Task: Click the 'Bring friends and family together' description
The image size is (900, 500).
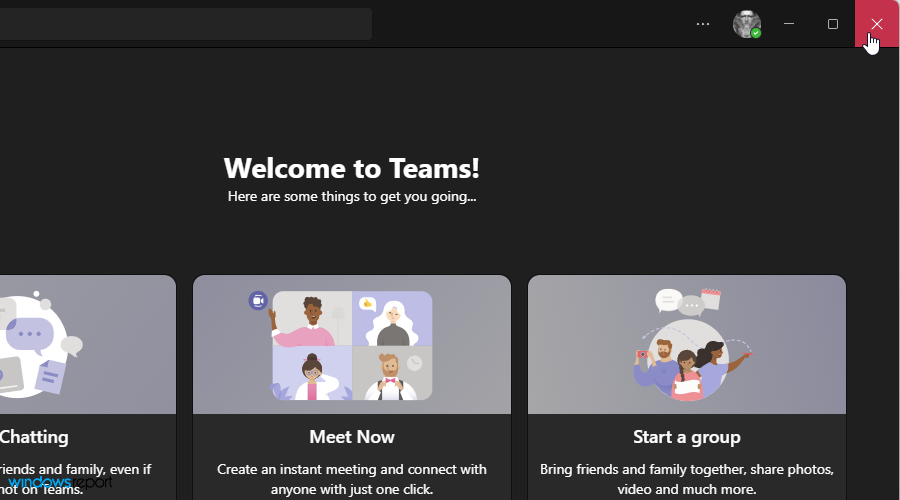Action: [686, 479]
